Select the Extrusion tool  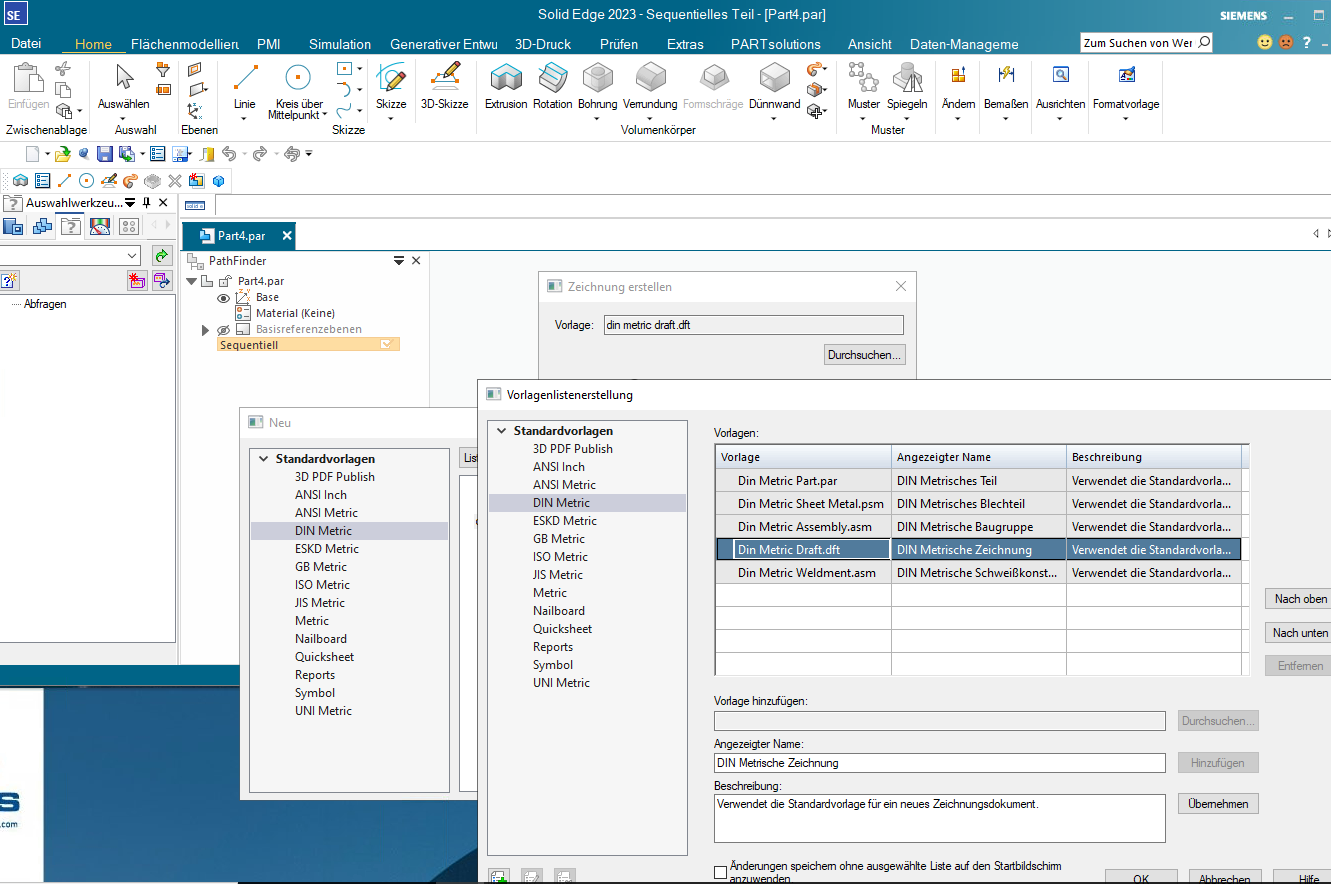click(x=506, y=85)
